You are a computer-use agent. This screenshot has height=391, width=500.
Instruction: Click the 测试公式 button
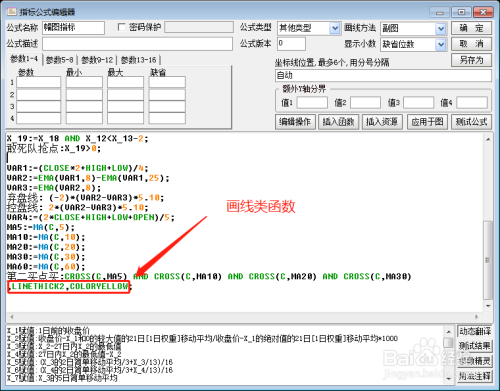pos(471,122)
